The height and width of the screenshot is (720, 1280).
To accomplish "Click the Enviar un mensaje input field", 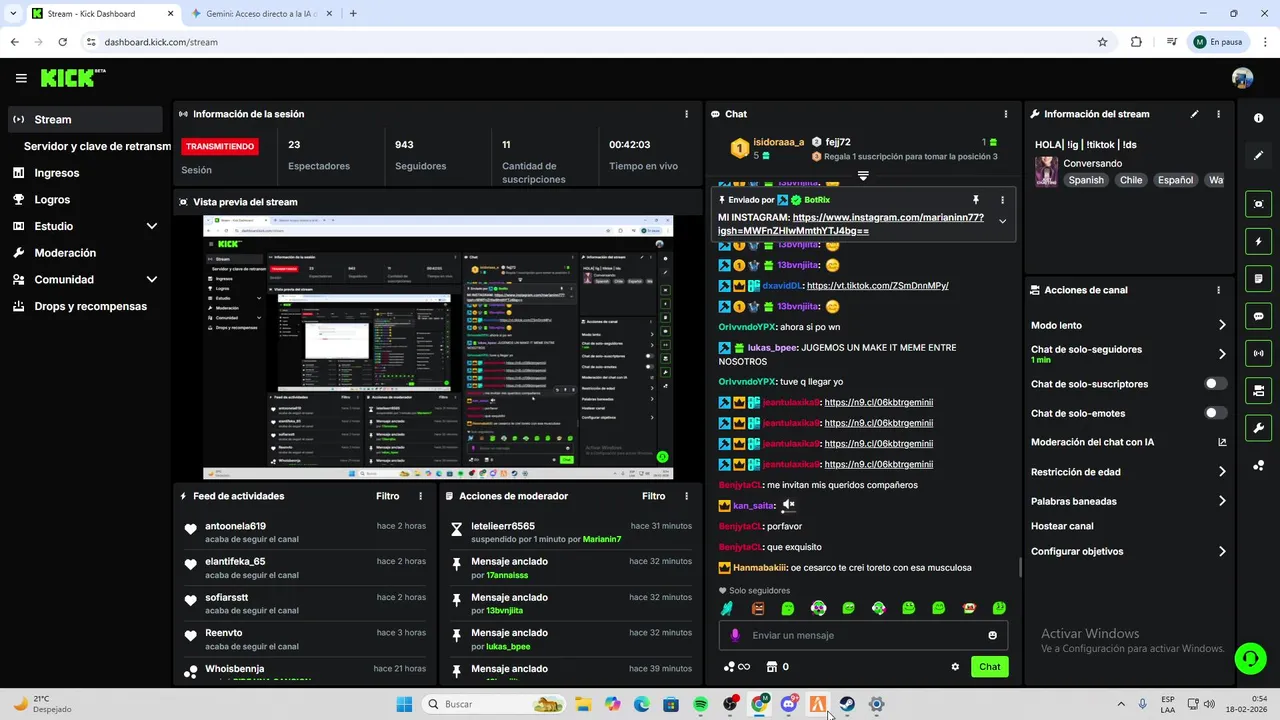I will [863, 635].
